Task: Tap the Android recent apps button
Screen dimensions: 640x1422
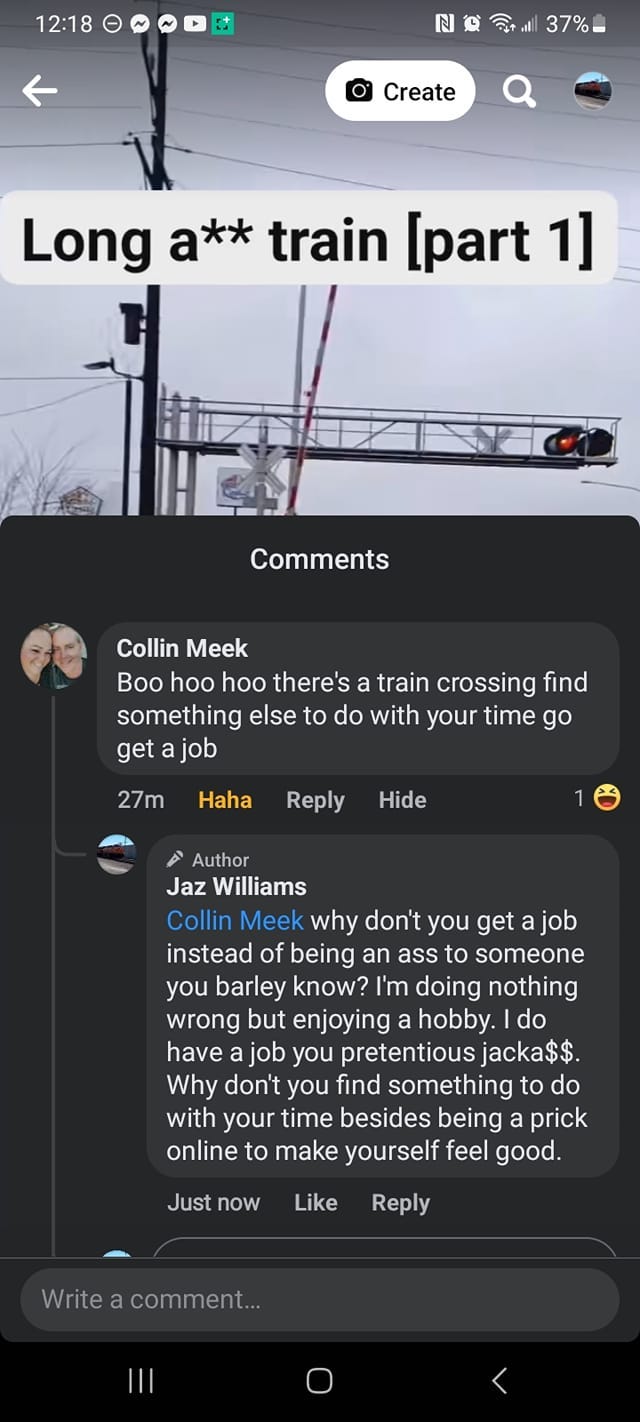Action: click(x=141, y=1381)
